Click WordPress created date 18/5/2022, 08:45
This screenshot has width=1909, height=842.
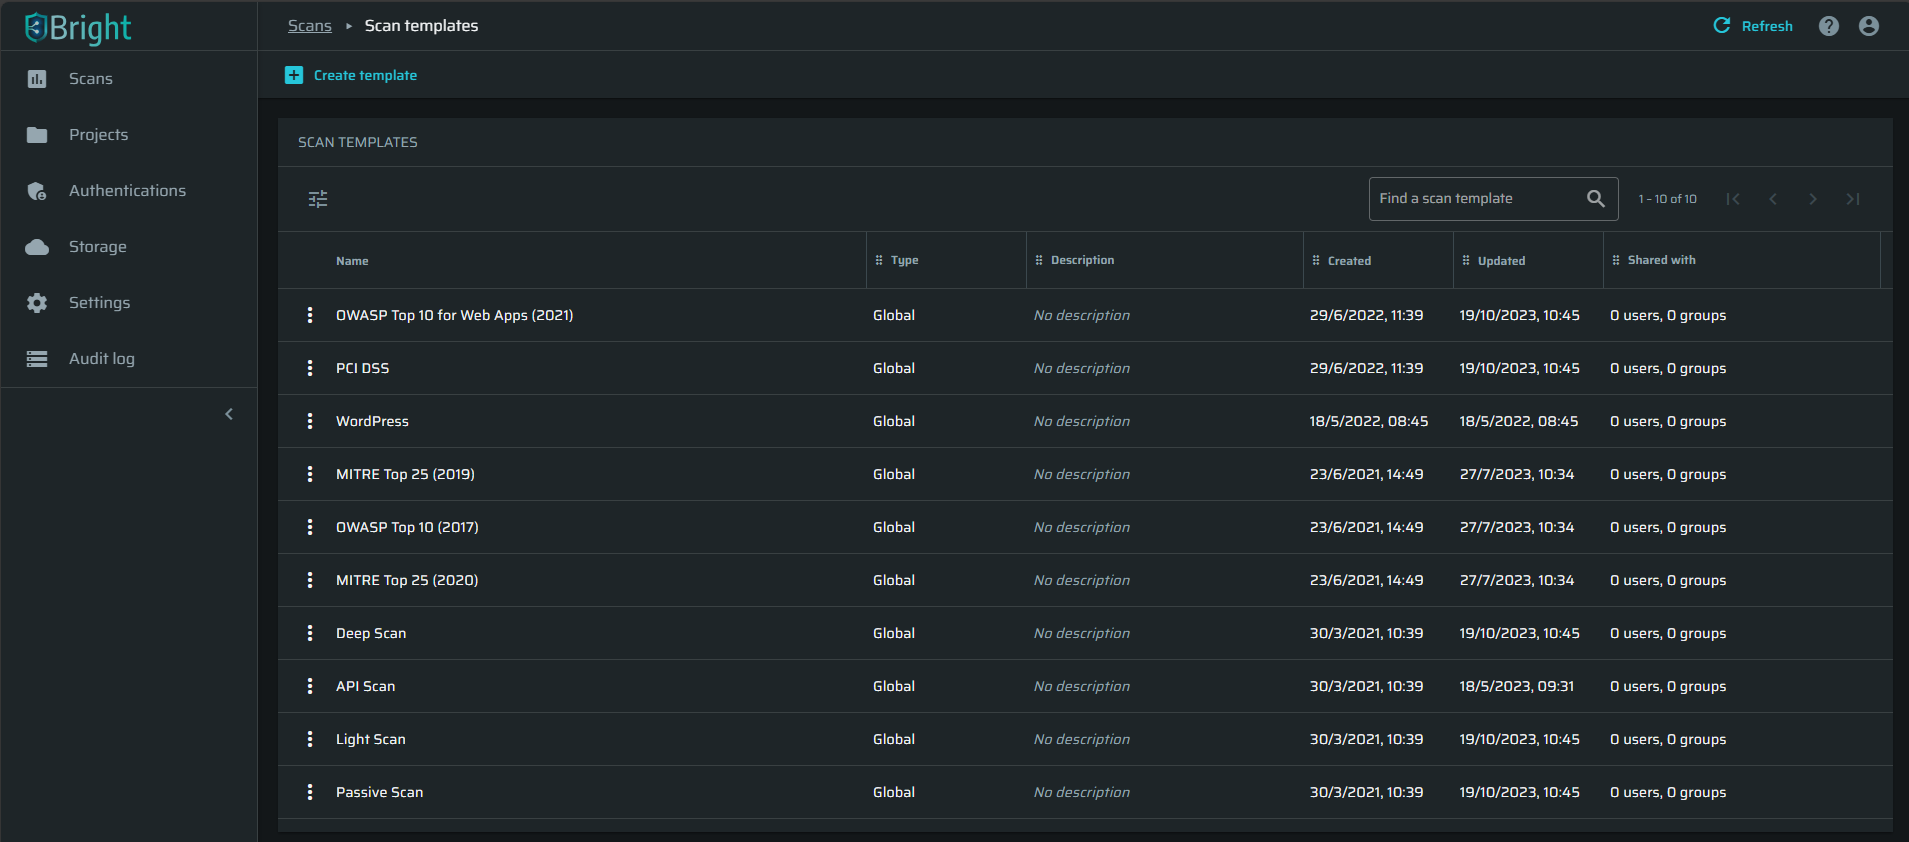coord(1369,421)
